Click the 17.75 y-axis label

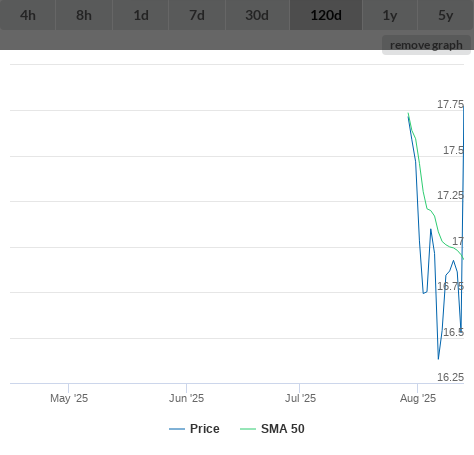tap(450, 104)
